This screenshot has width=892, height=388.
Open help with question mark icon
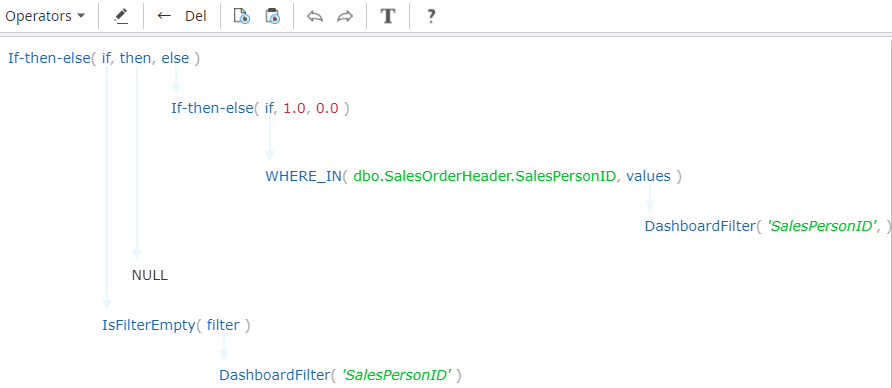431,16
